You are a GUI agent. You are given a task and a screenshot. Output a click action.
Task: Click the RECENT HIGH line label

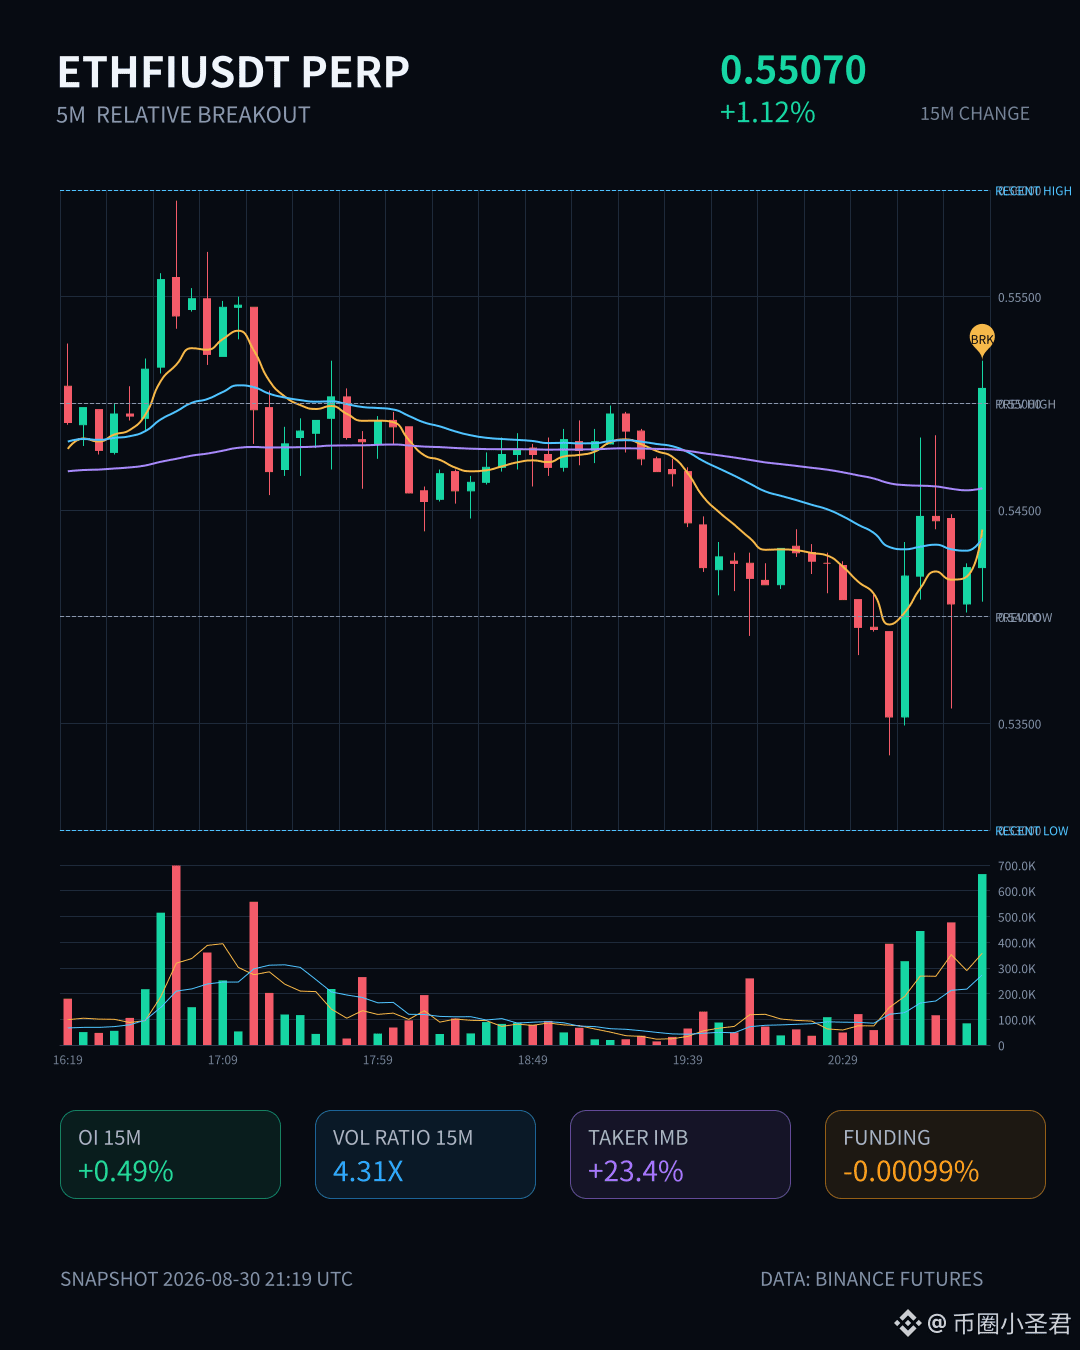pyautogui.click(x=1033, y=191)
